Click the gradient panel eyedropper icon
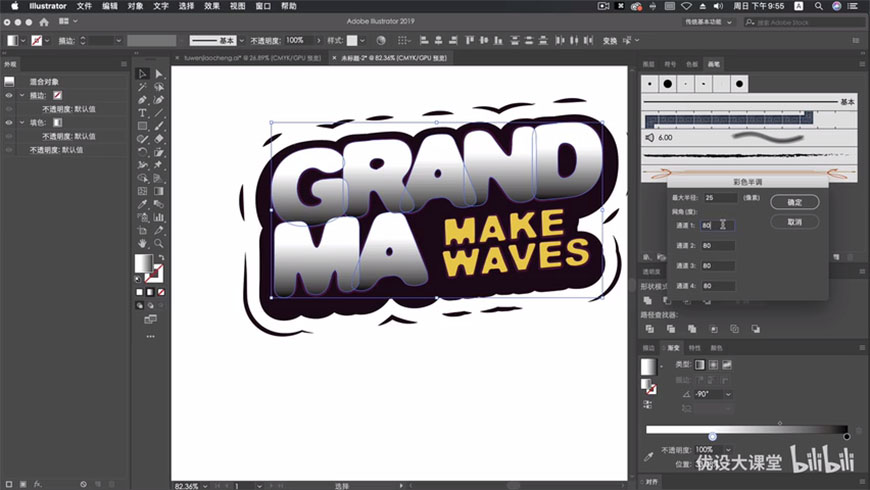The image size is (870, 490). pos(649,456)
